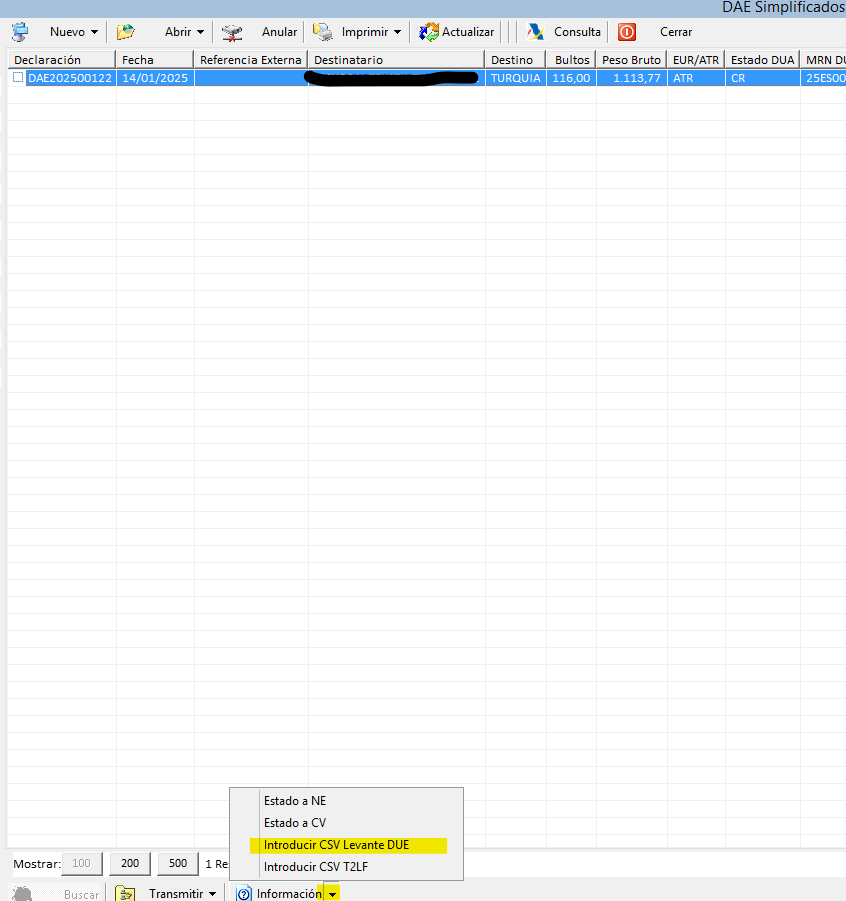Click the Transmitir folder icon
846x901 pixels.
click(125, 893)
